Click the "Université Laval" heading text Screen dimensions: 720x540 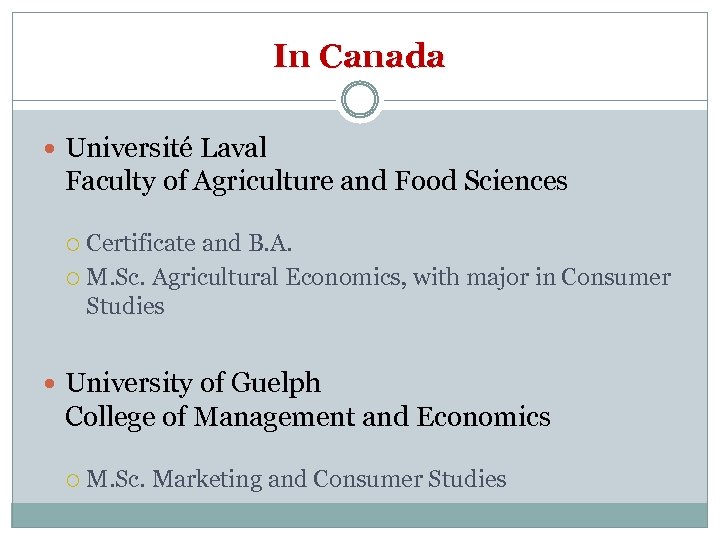pyautogui.click(x=166, y=148)
